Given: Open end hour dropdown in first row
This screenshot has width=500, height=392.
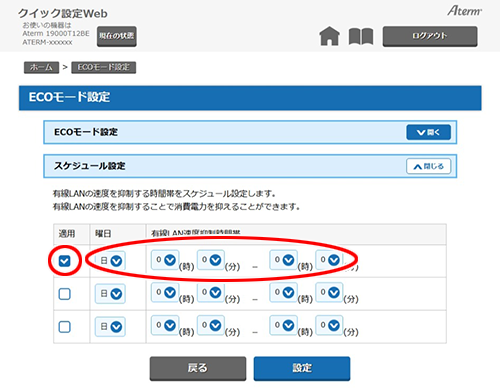Looking at the screenshot, I should [x=283, y=260].
